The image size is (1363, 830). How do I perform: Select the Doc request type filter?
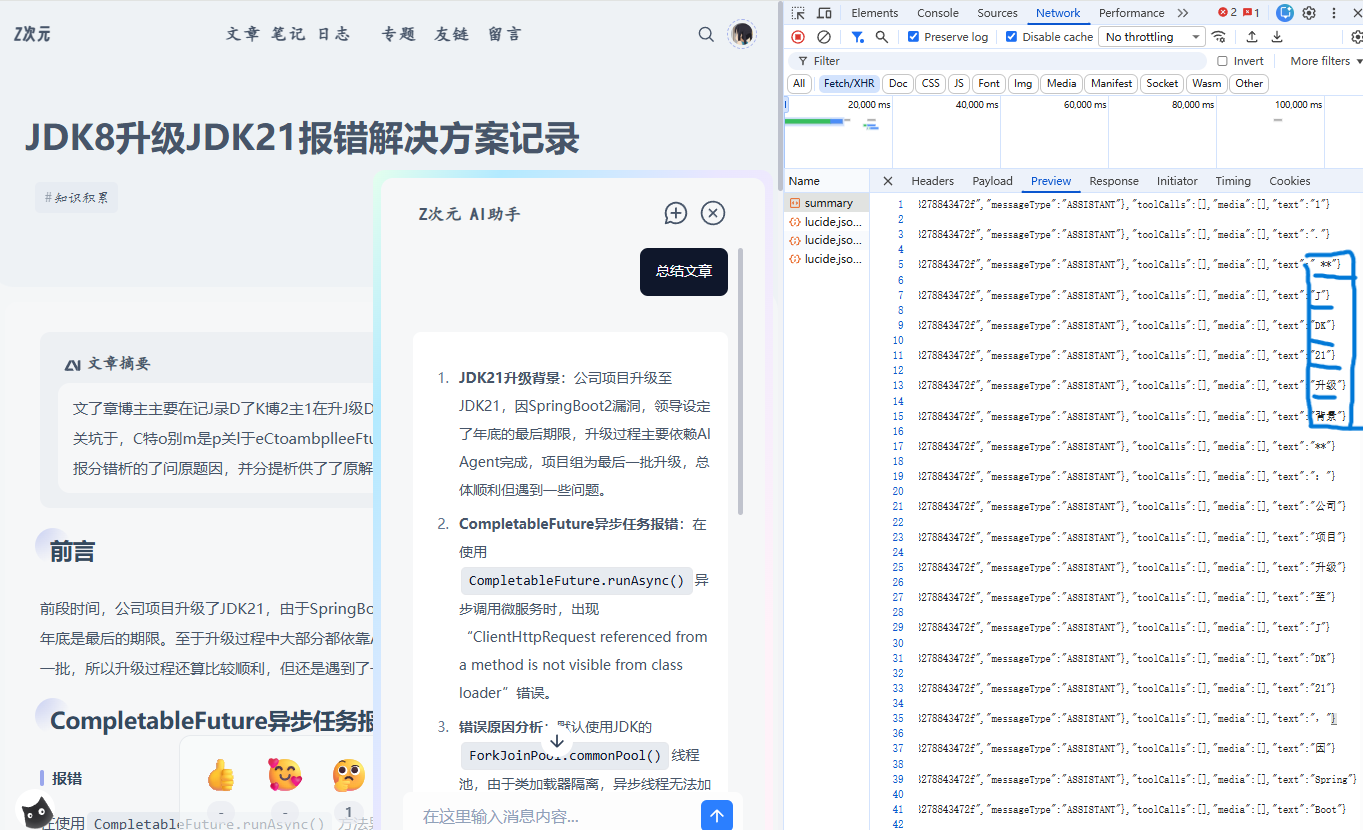click(898, 84)
